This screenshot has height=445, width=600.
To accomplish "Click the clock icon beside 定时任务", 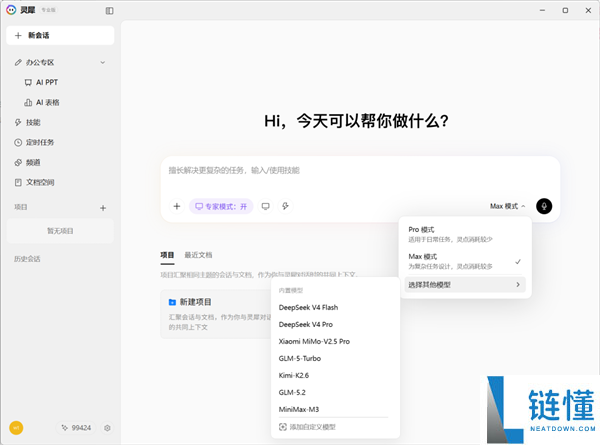I will point(18,142).
